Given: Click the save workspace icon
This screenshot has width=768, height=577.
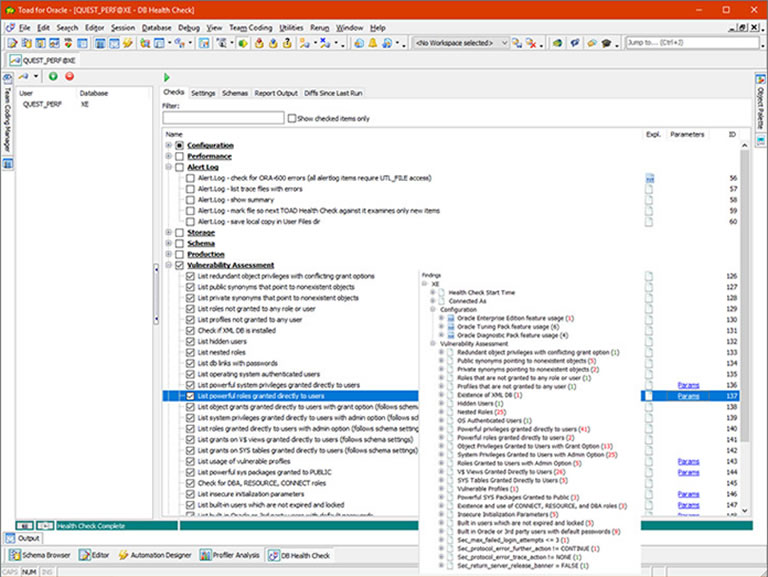Looking at the screenshot, I should [x=517, y=43].
